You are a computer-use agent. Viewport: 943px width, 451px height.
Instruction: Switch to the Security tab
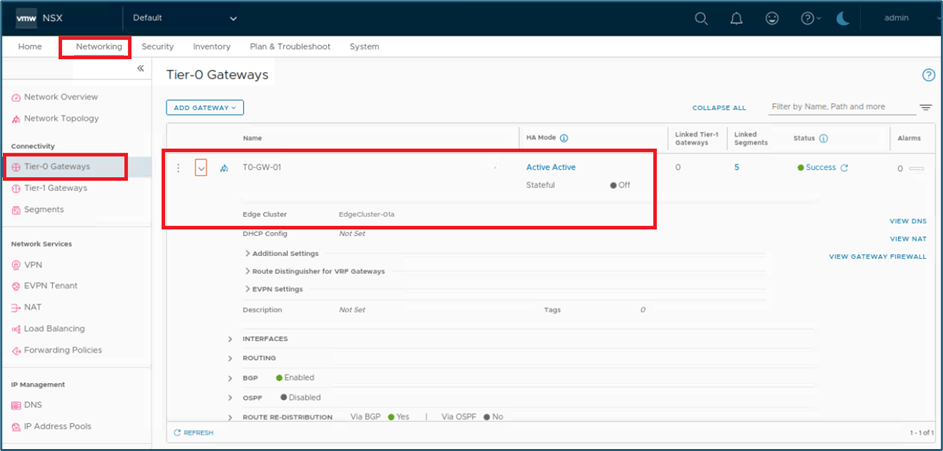click(x=158, y=47)
